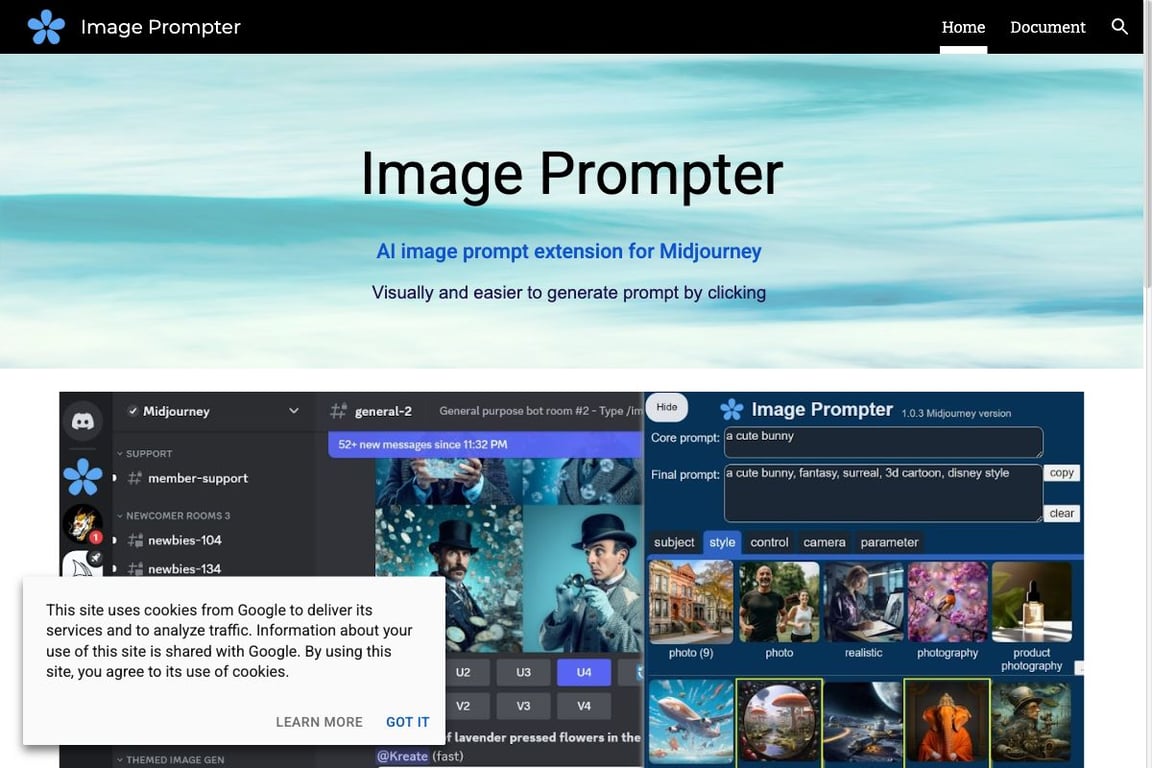Click the flower logo in Image Prompter panel
Image resolution: width=1152 pixels, height=768 pixels.
[x=732, y=409]
